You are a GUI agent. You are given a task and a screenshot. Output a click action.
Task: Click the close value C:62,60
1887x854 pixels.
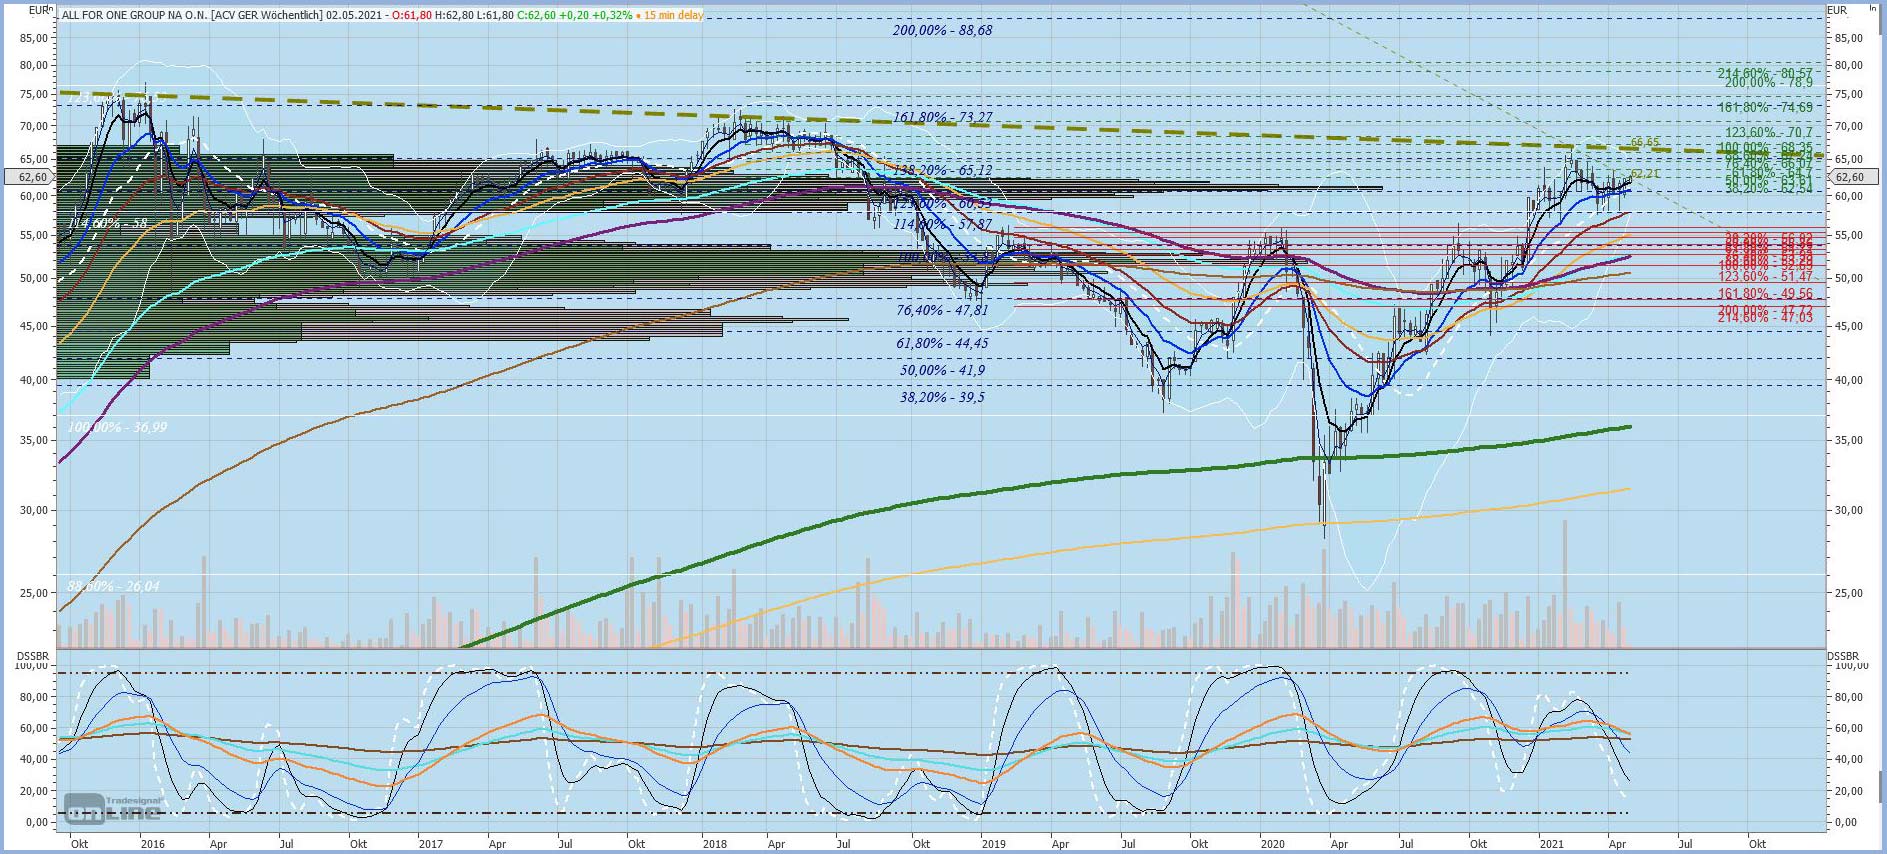pyautogui.click(x=536, y=15)
